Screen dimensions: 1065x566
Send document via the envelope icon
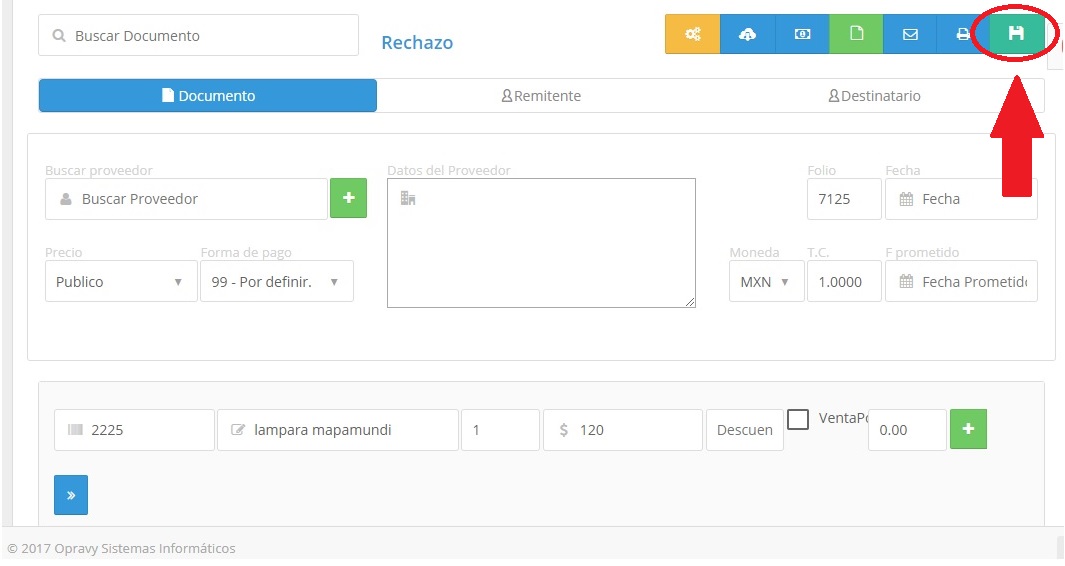click(910, 34)
